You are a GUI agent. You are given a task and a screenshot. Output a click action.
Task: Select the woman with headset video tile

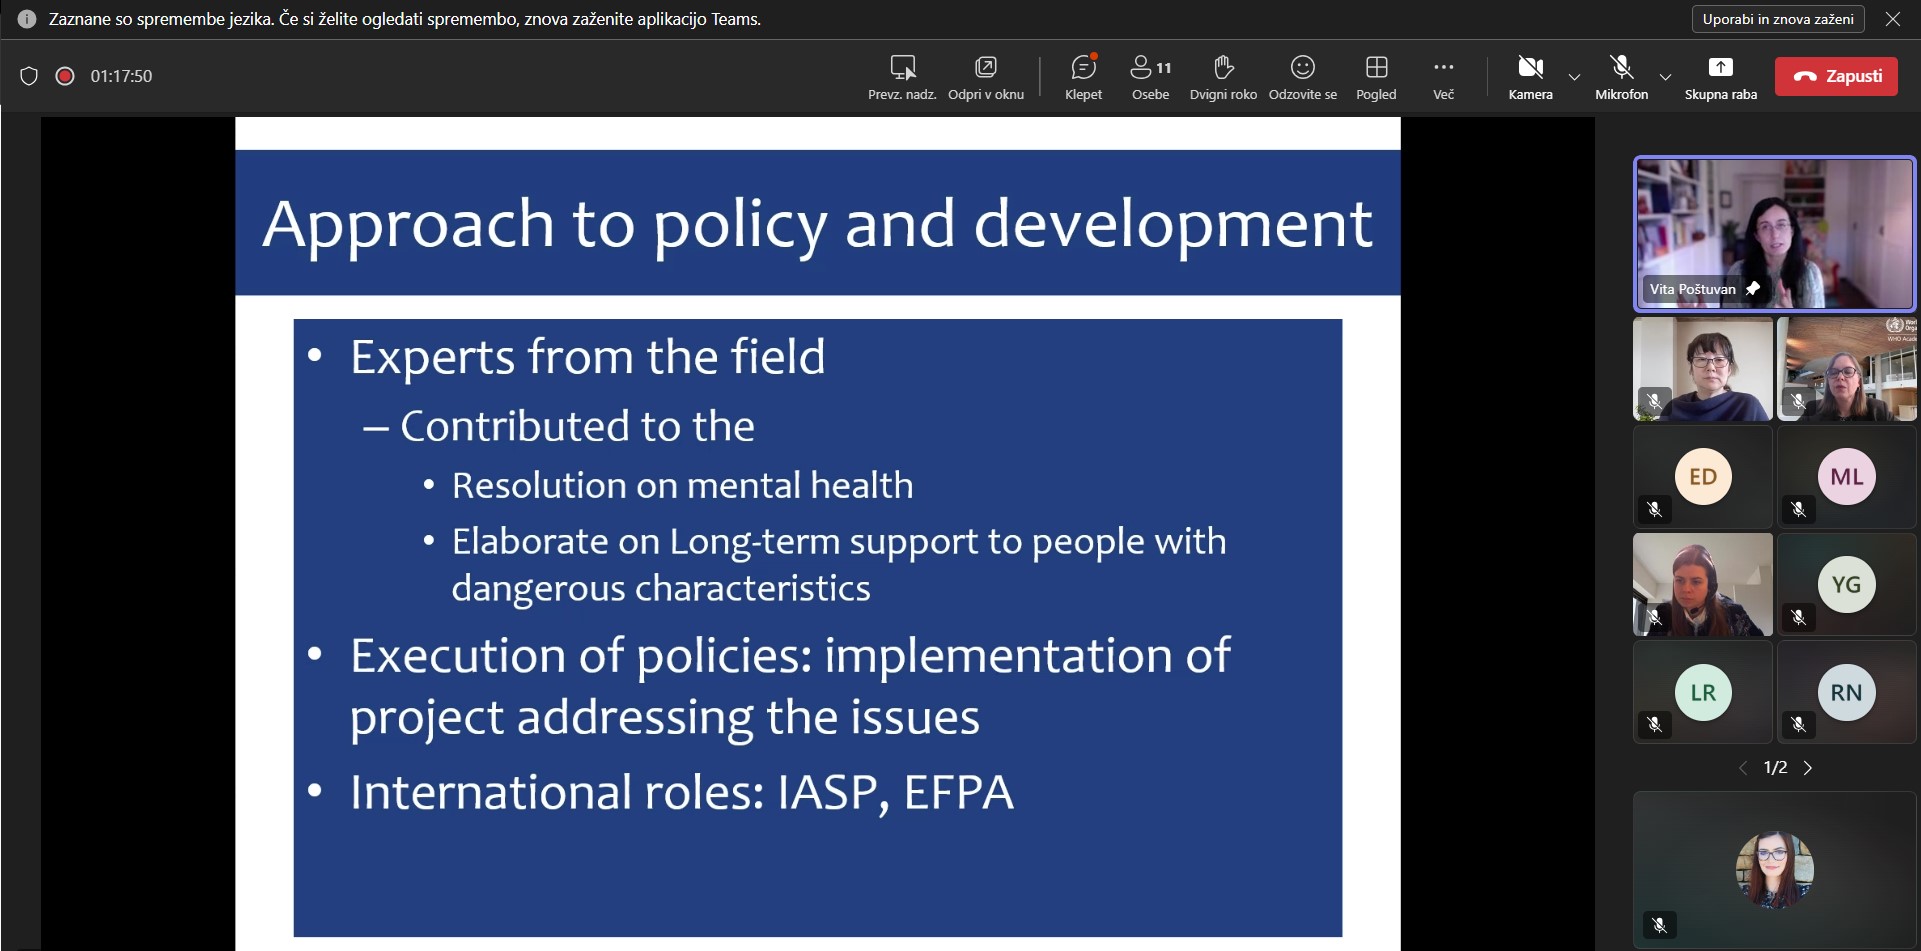click(x=1703, y=585)
